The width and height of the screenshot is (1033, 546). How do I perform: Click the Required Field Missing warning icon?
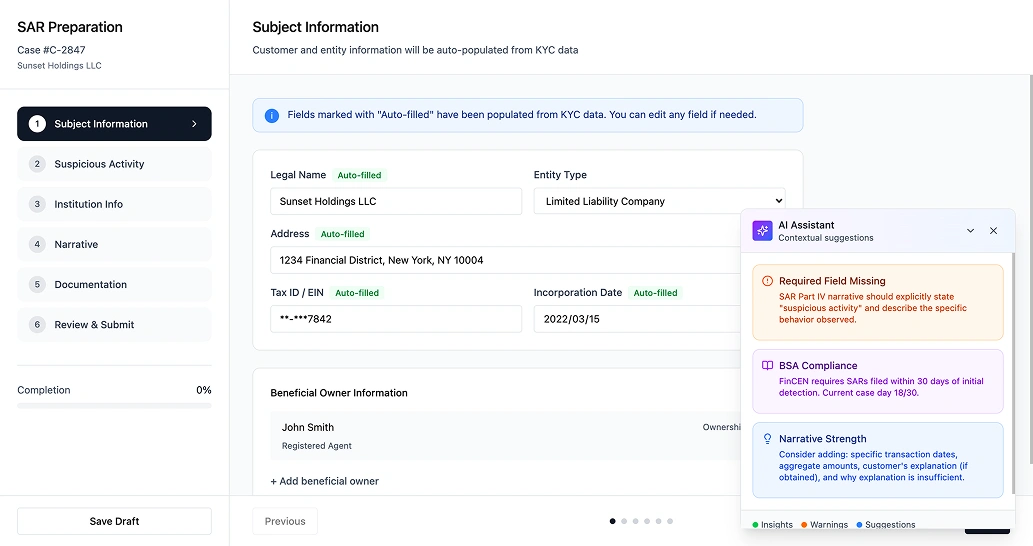click(767, 281)
